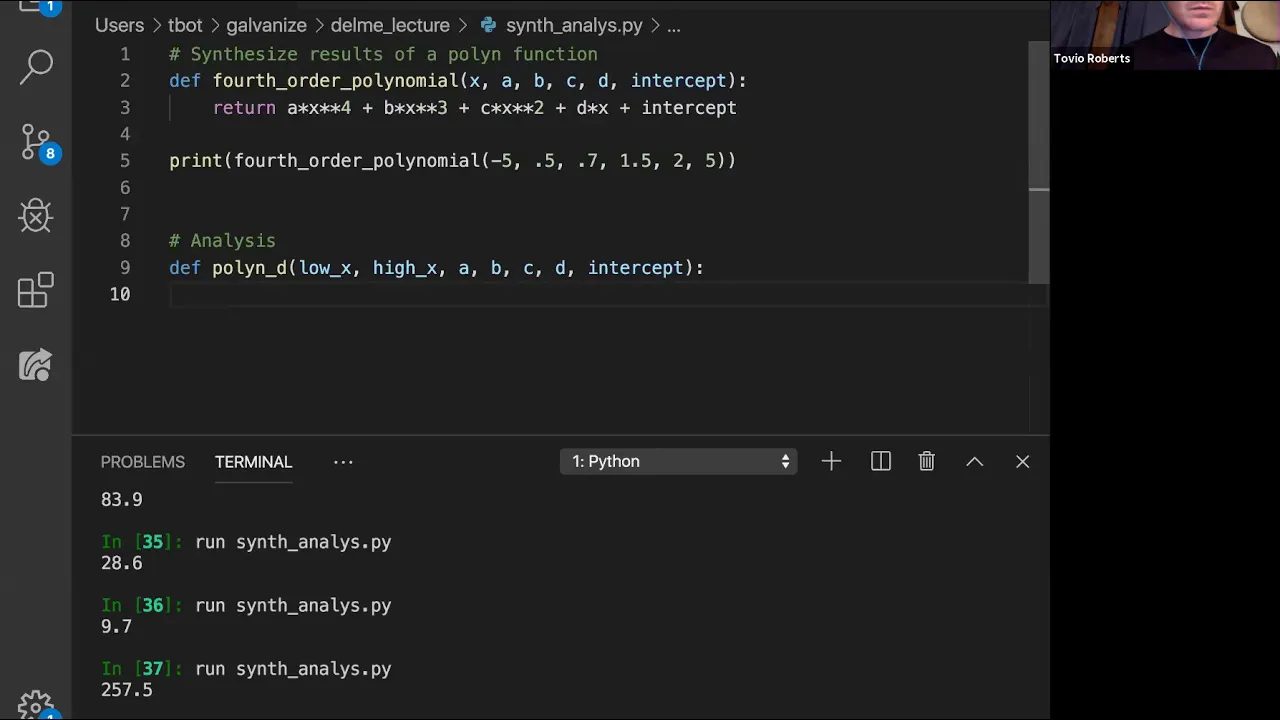Open Source Control view with 8 badge
The height and width of the screenshot is (720, 1280).
point(36,143)
